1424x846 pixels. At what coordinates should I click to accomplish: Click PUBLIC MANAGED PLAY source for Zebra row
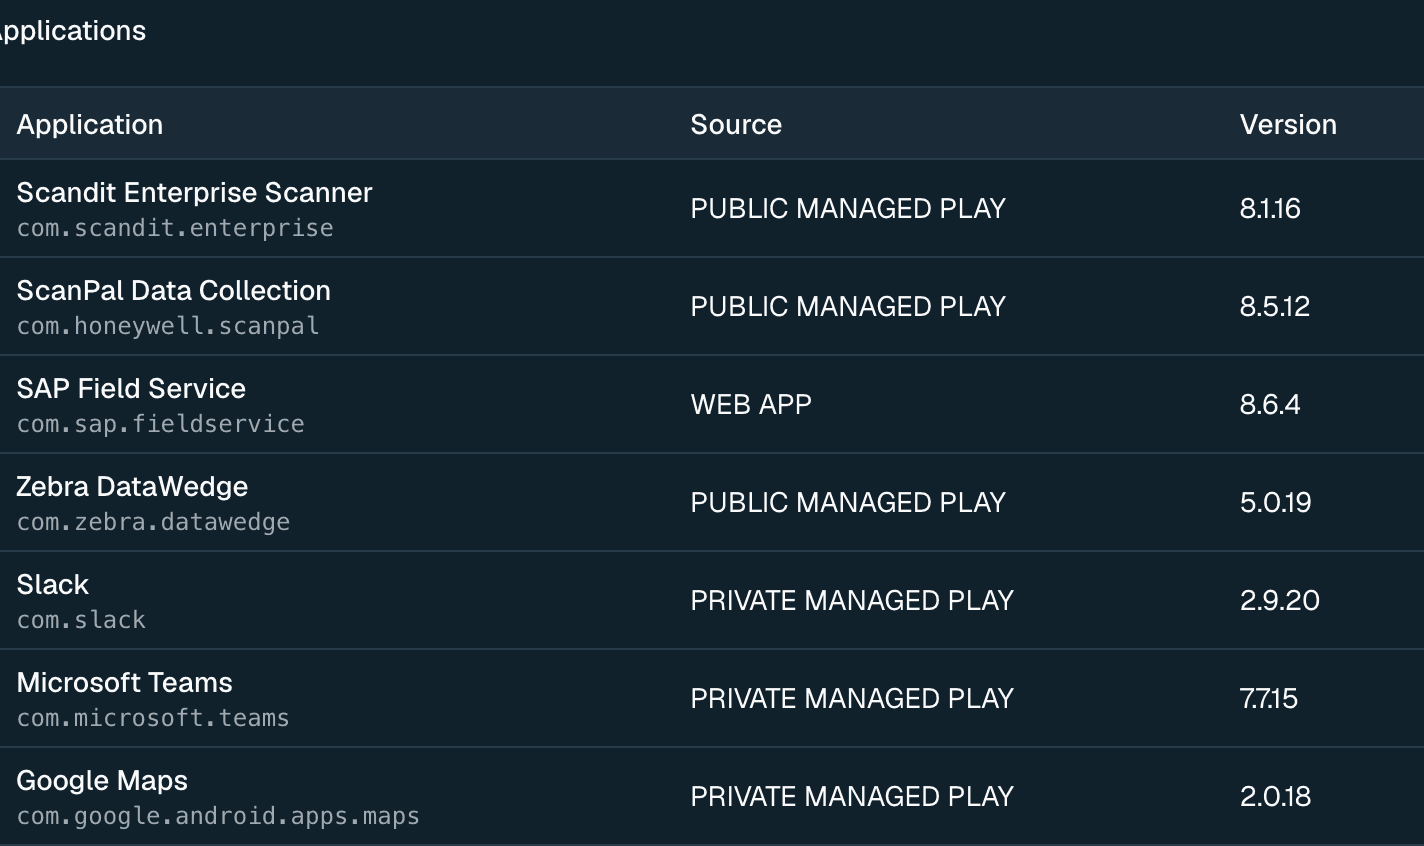[x=848, y=502]
